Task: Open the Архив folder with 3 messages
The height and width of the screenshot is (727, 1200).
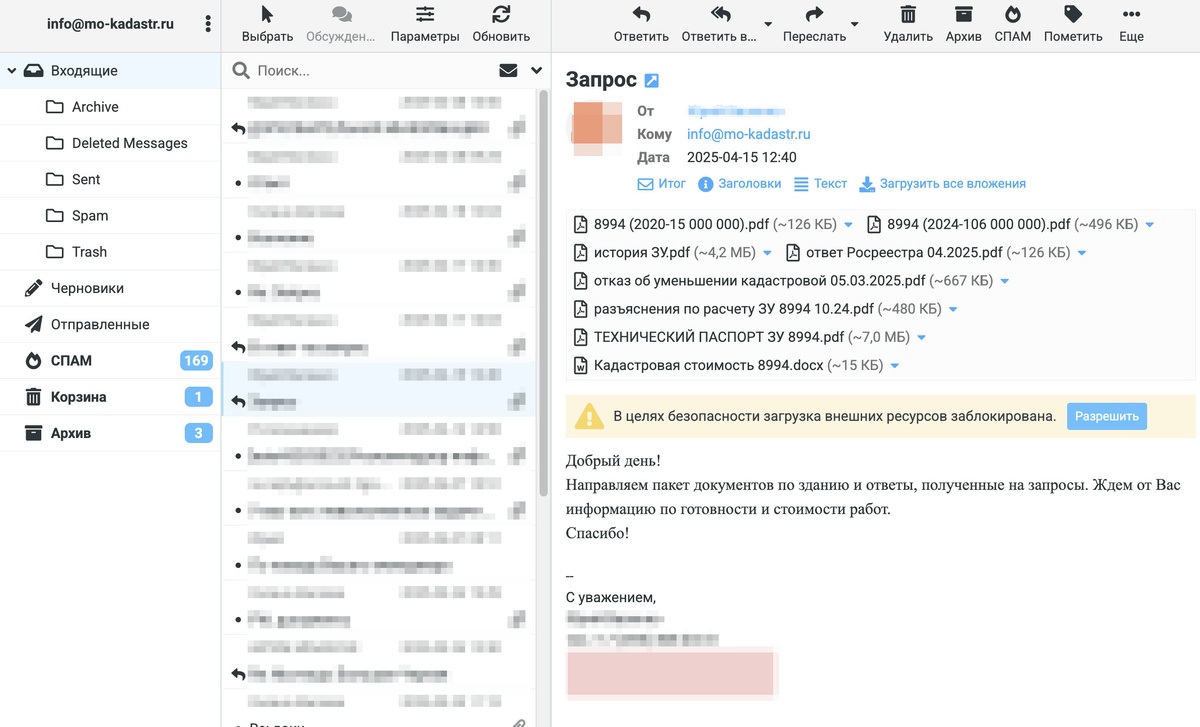Action: [110, 433]
